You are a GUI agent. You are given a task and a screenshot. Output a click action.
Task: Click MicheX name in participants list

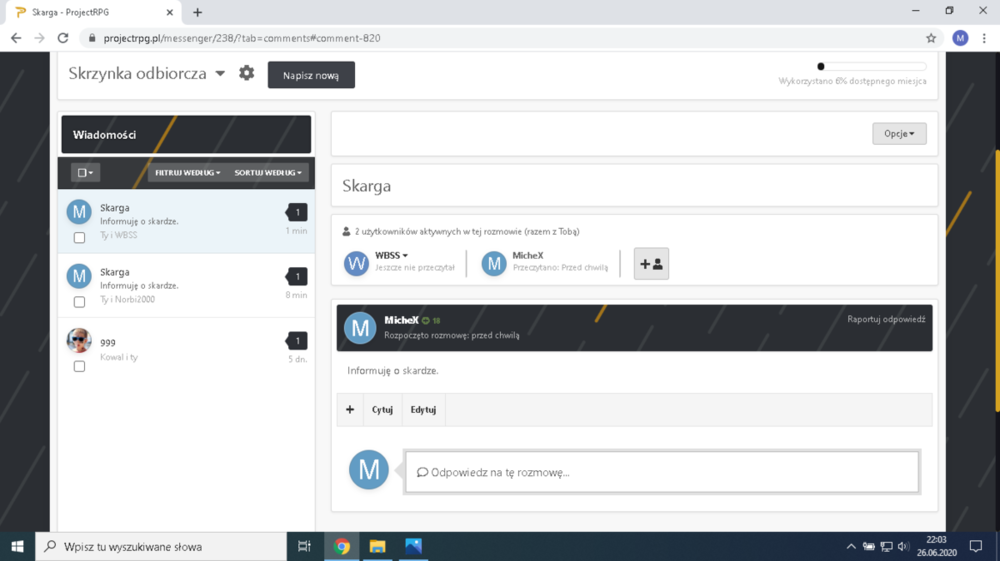click(x=527, y=255)
